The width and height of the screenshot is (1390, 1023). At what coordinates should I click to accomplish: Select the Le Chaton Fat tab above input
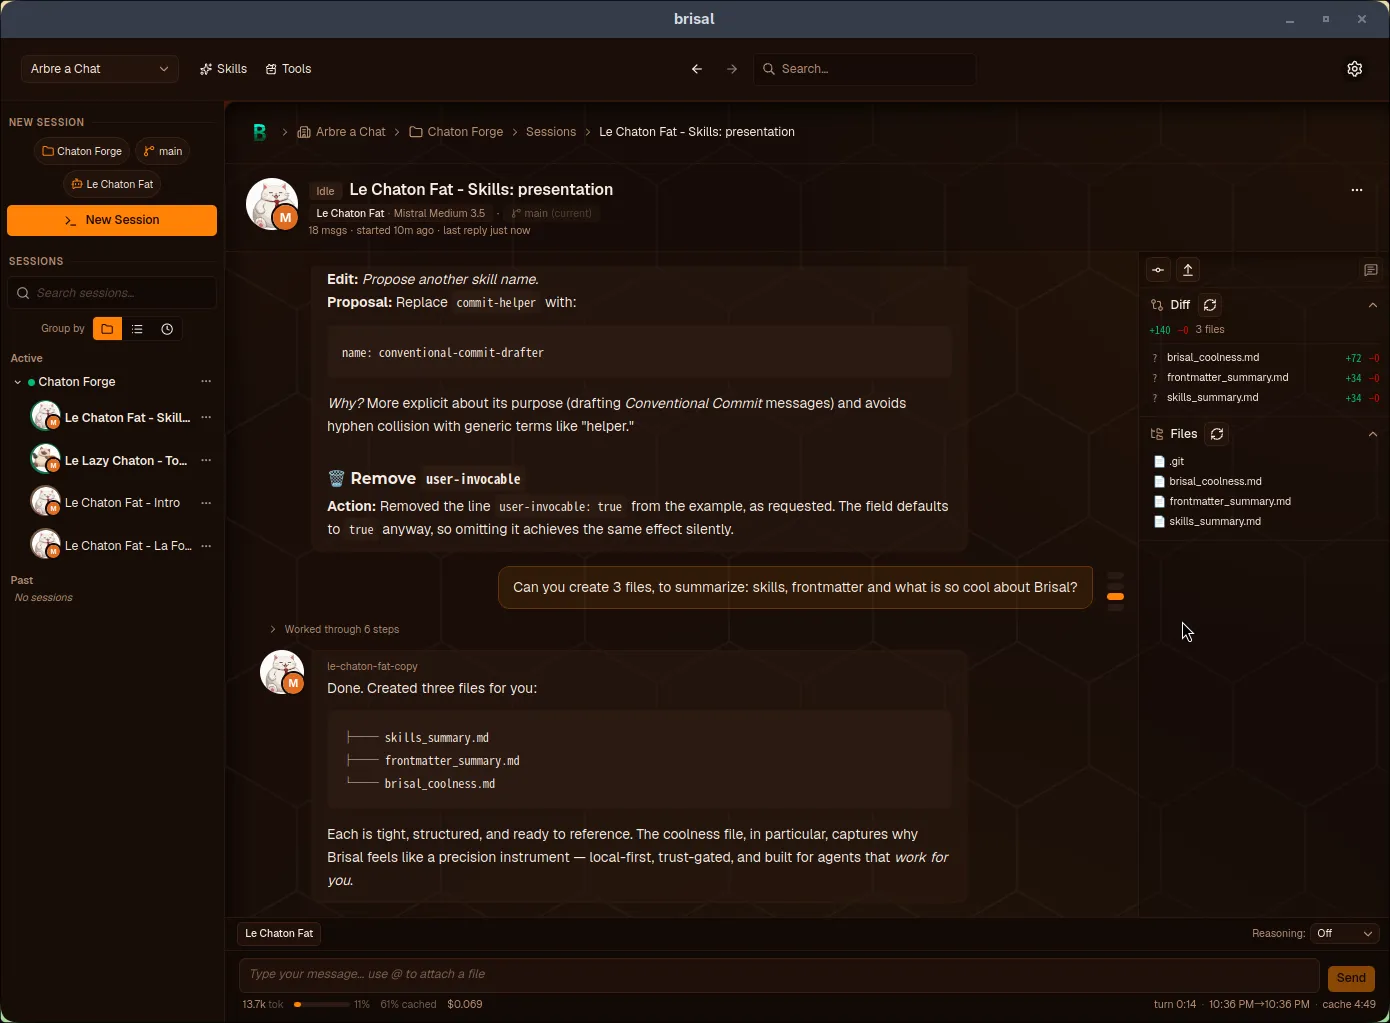279,933
